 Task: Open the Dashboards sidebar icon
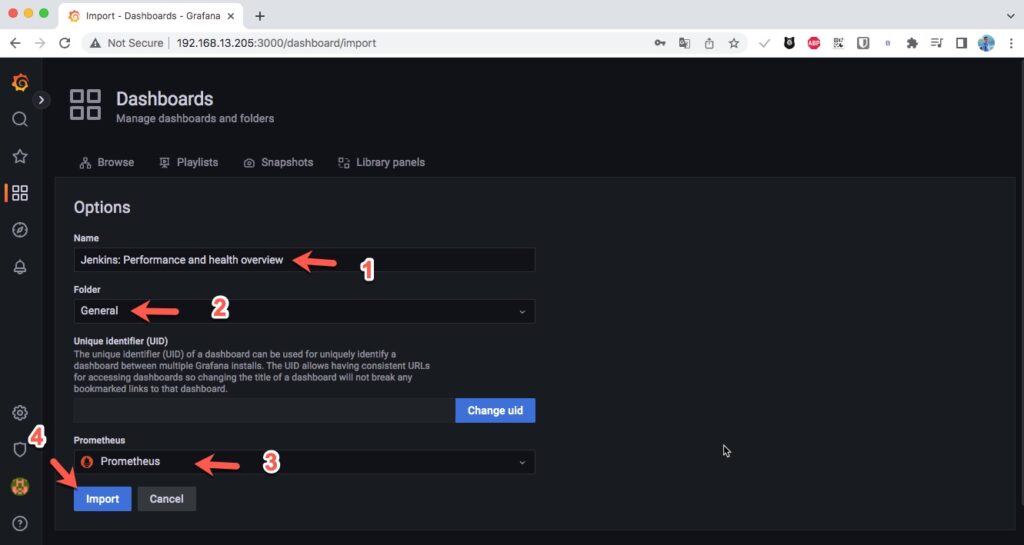(20, 193)
